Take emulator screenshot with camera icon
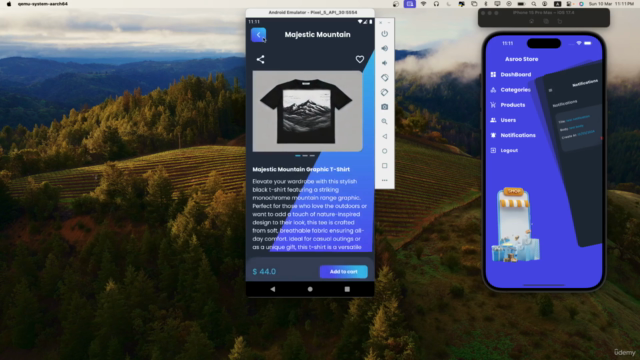Image resolution: width=640 pixels, height=360 pixels. pyautogui.click(x=384, y=107)
